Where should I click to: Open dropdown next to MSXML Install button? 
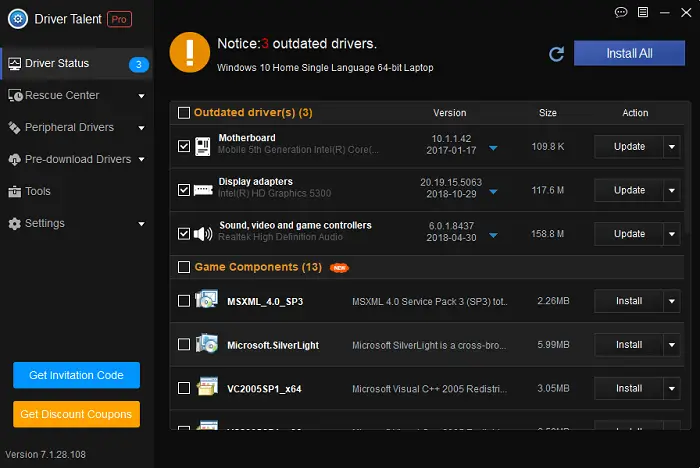671,301
